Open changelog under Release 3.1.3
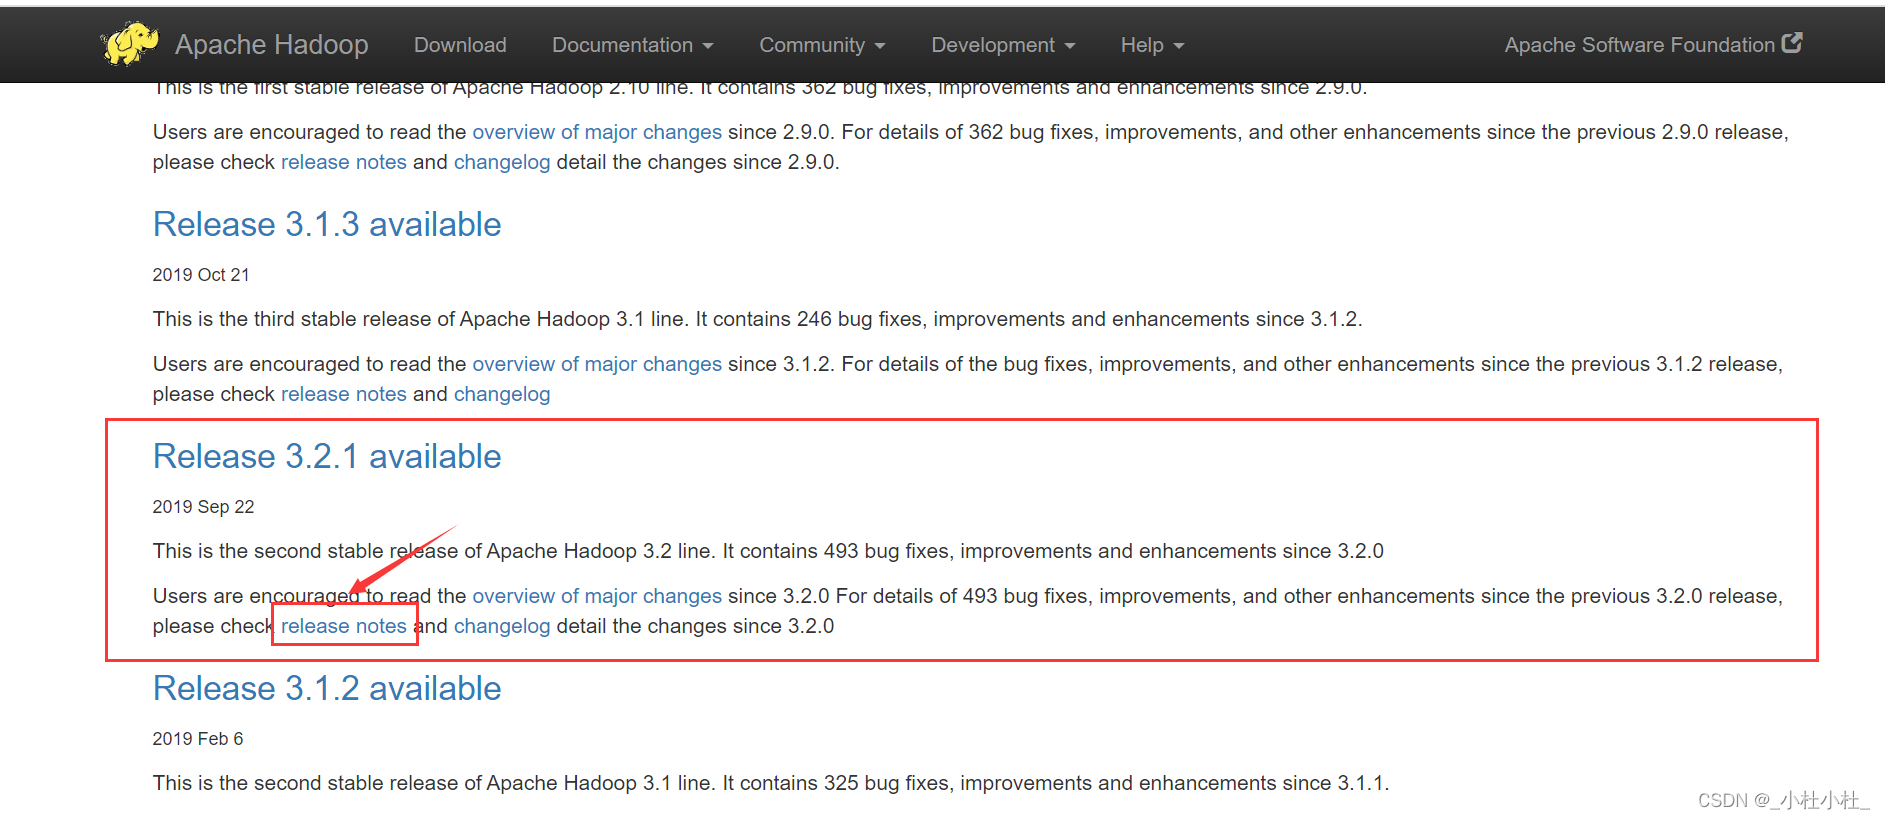The image size is (1885, 819). click(x=502, y=394)
